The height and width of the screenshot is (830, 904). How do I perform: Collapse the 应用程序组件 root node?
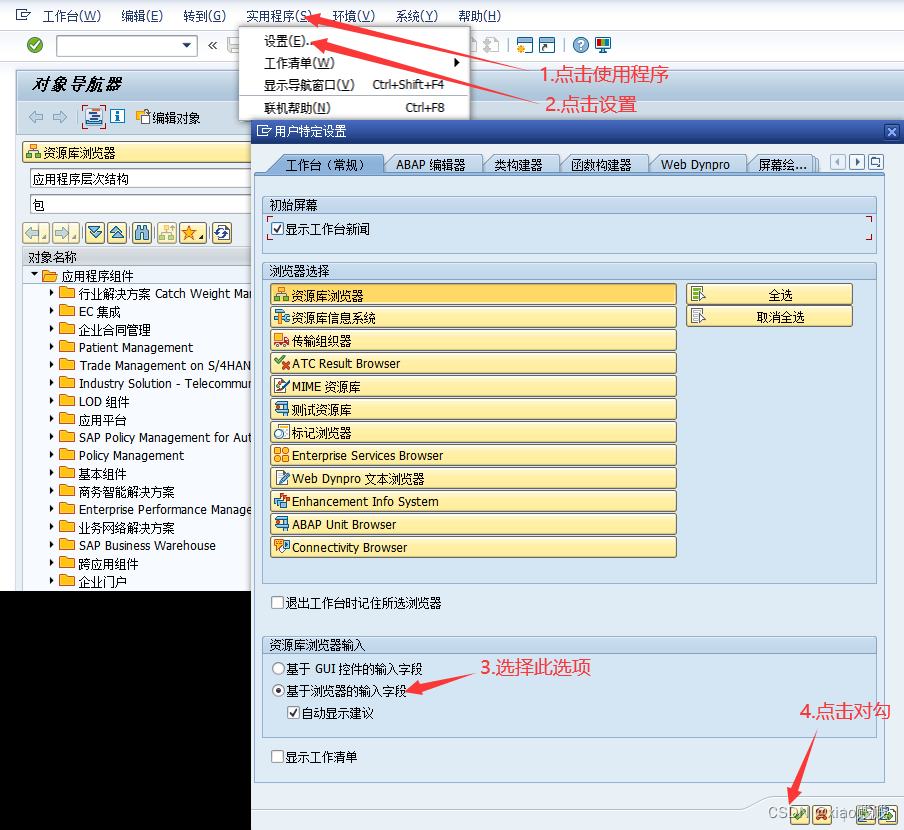[35, 274]
